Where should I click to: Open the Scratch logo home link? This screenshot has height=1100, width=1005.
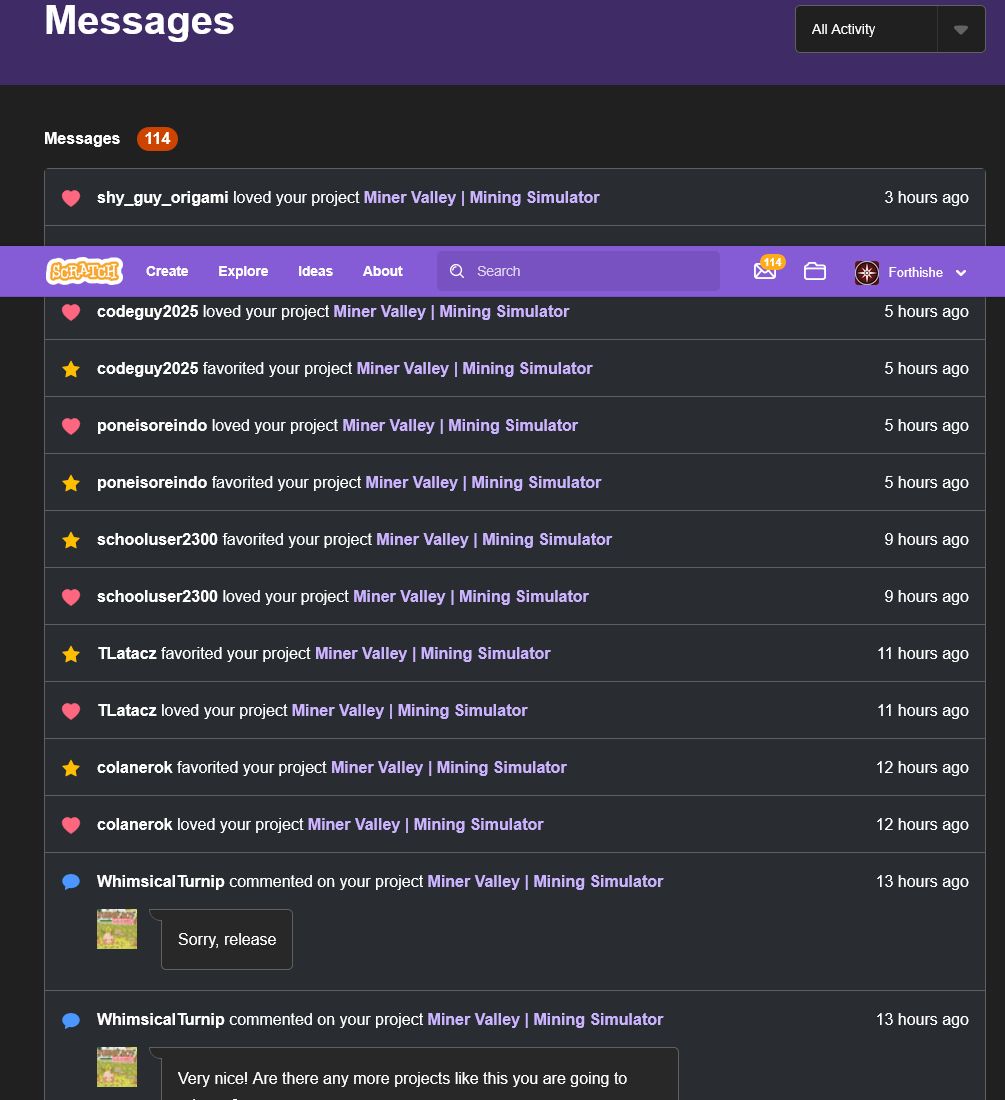tap(84, 271)
